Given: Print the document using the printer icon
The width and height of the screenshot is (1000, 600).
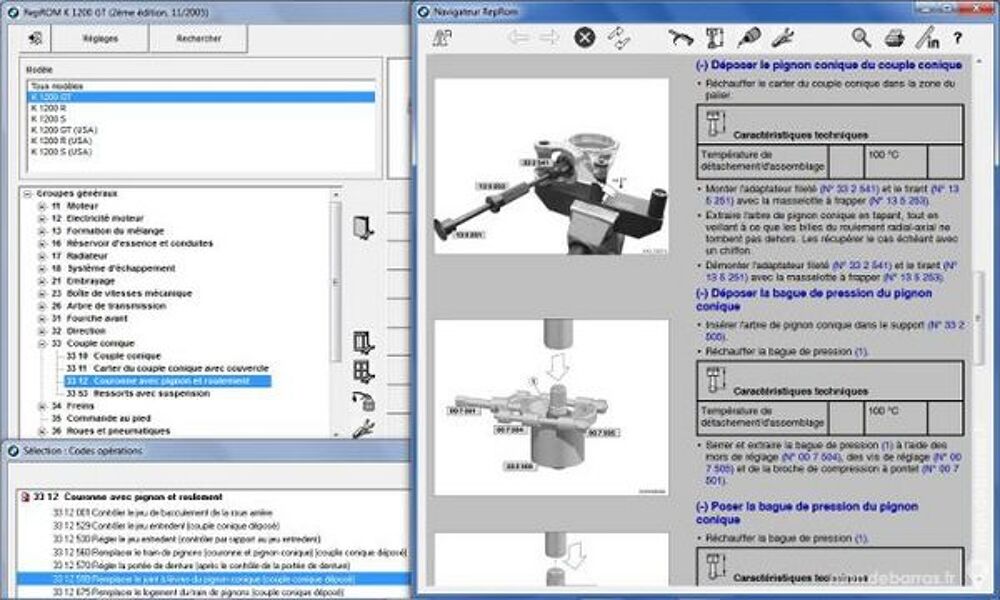Looking at the screenshot, I should 897,38.
